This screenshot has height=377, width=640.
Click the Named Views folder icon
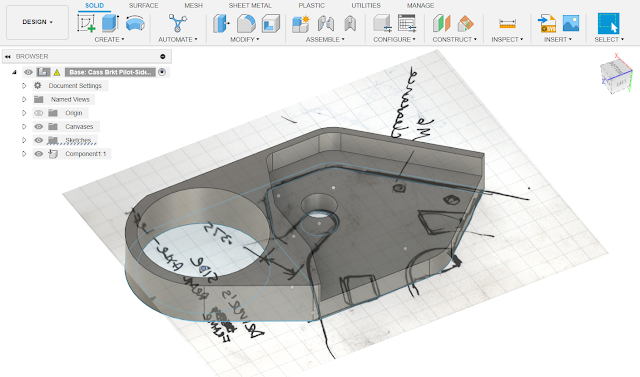pyautogui.click(x=39, y=99)
